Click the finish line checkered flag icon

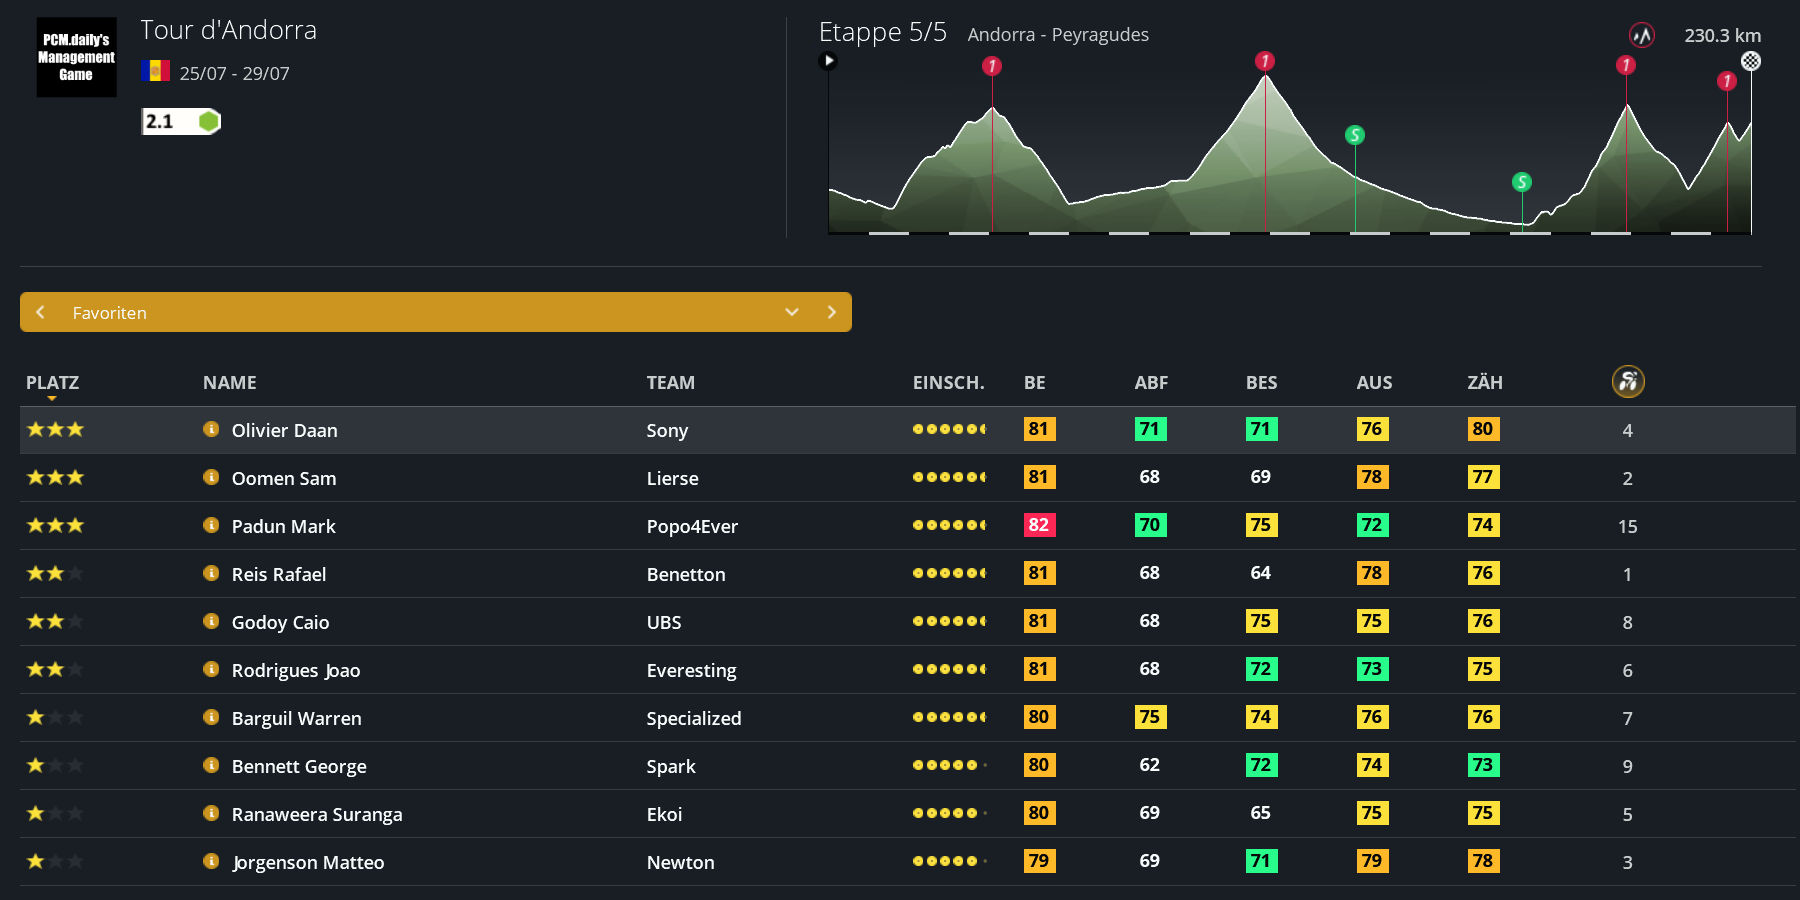pyautogui.click(x=1751, y=61)
